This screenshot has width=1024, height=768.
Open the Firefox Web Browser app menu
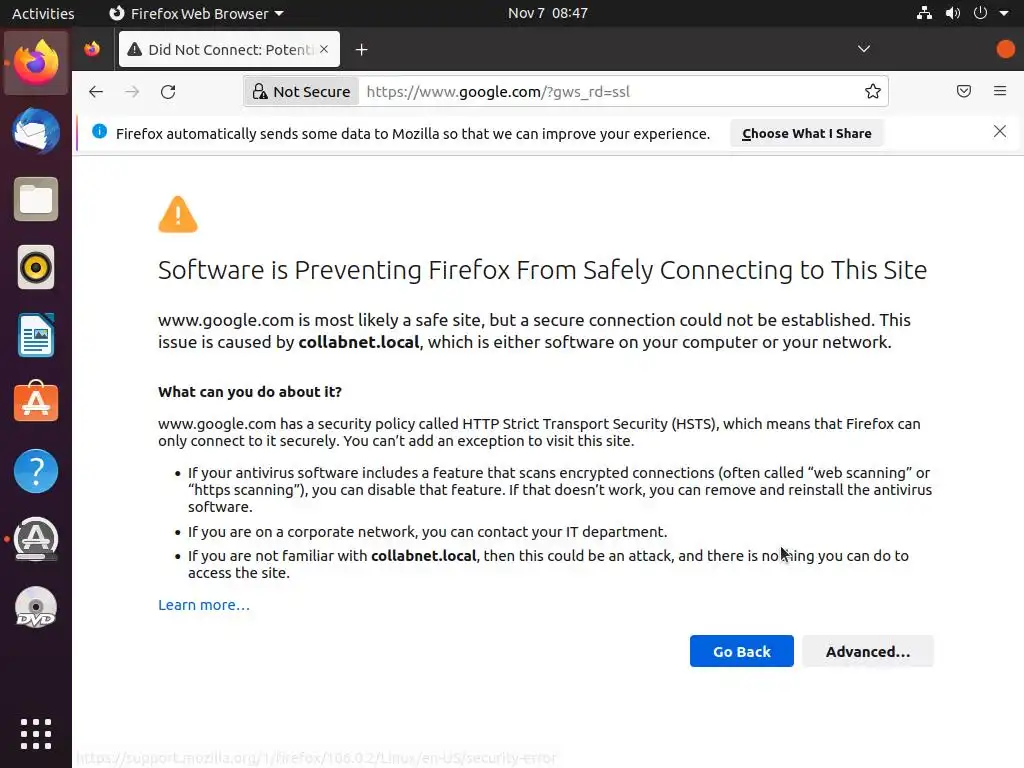pyautogui.click(x=196, y=13)
